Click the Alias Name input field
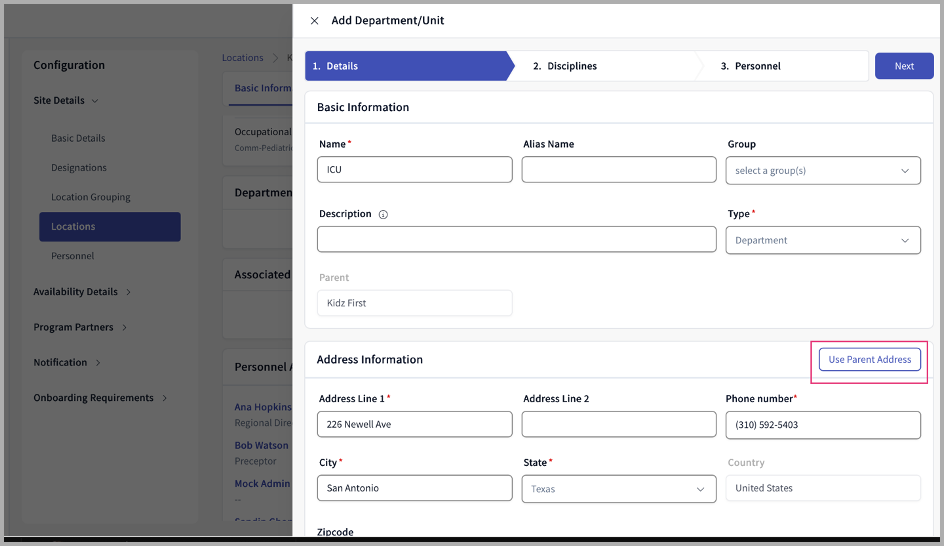The image size is (944, 546). (x=618, y=170)
